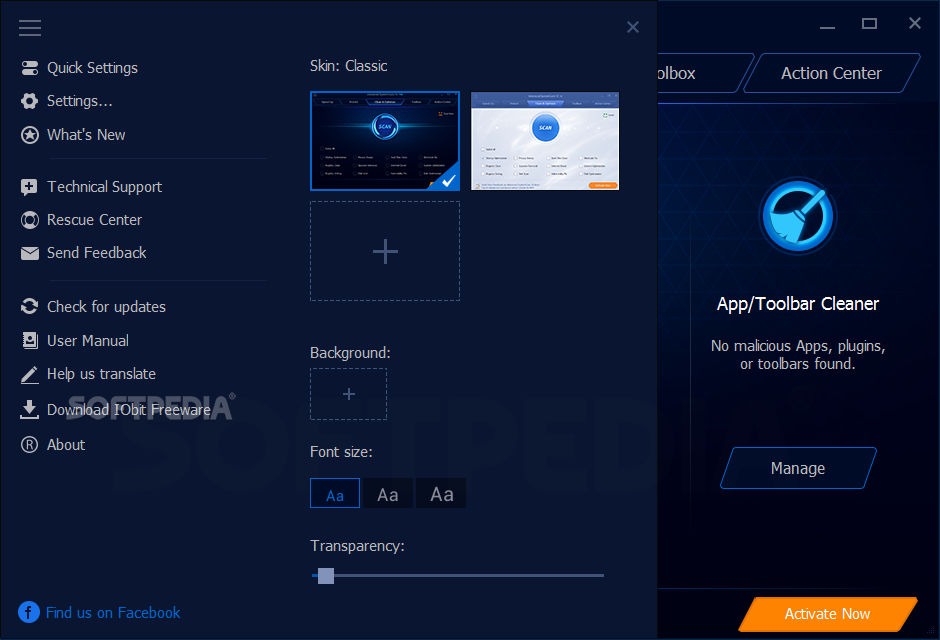Click the Download IObit Freeware arrow icon
The image size is (940, 640).
click(x=29, y=409)
